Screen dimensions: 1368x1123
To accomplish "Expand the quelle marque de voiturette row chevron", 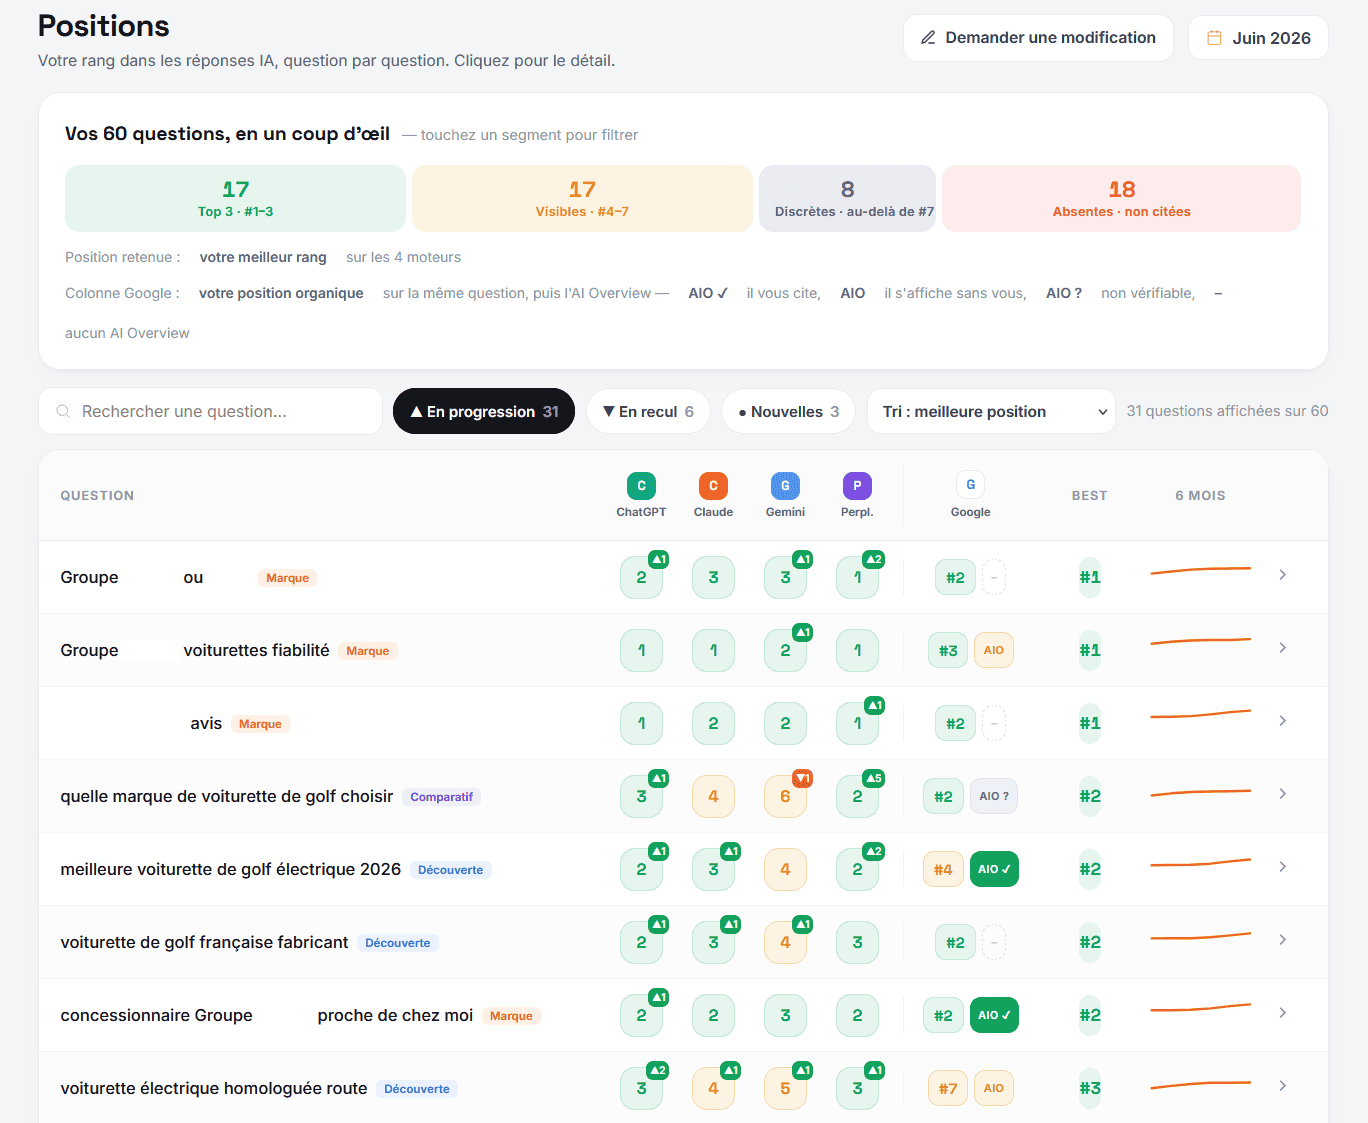I will 1282,794.
